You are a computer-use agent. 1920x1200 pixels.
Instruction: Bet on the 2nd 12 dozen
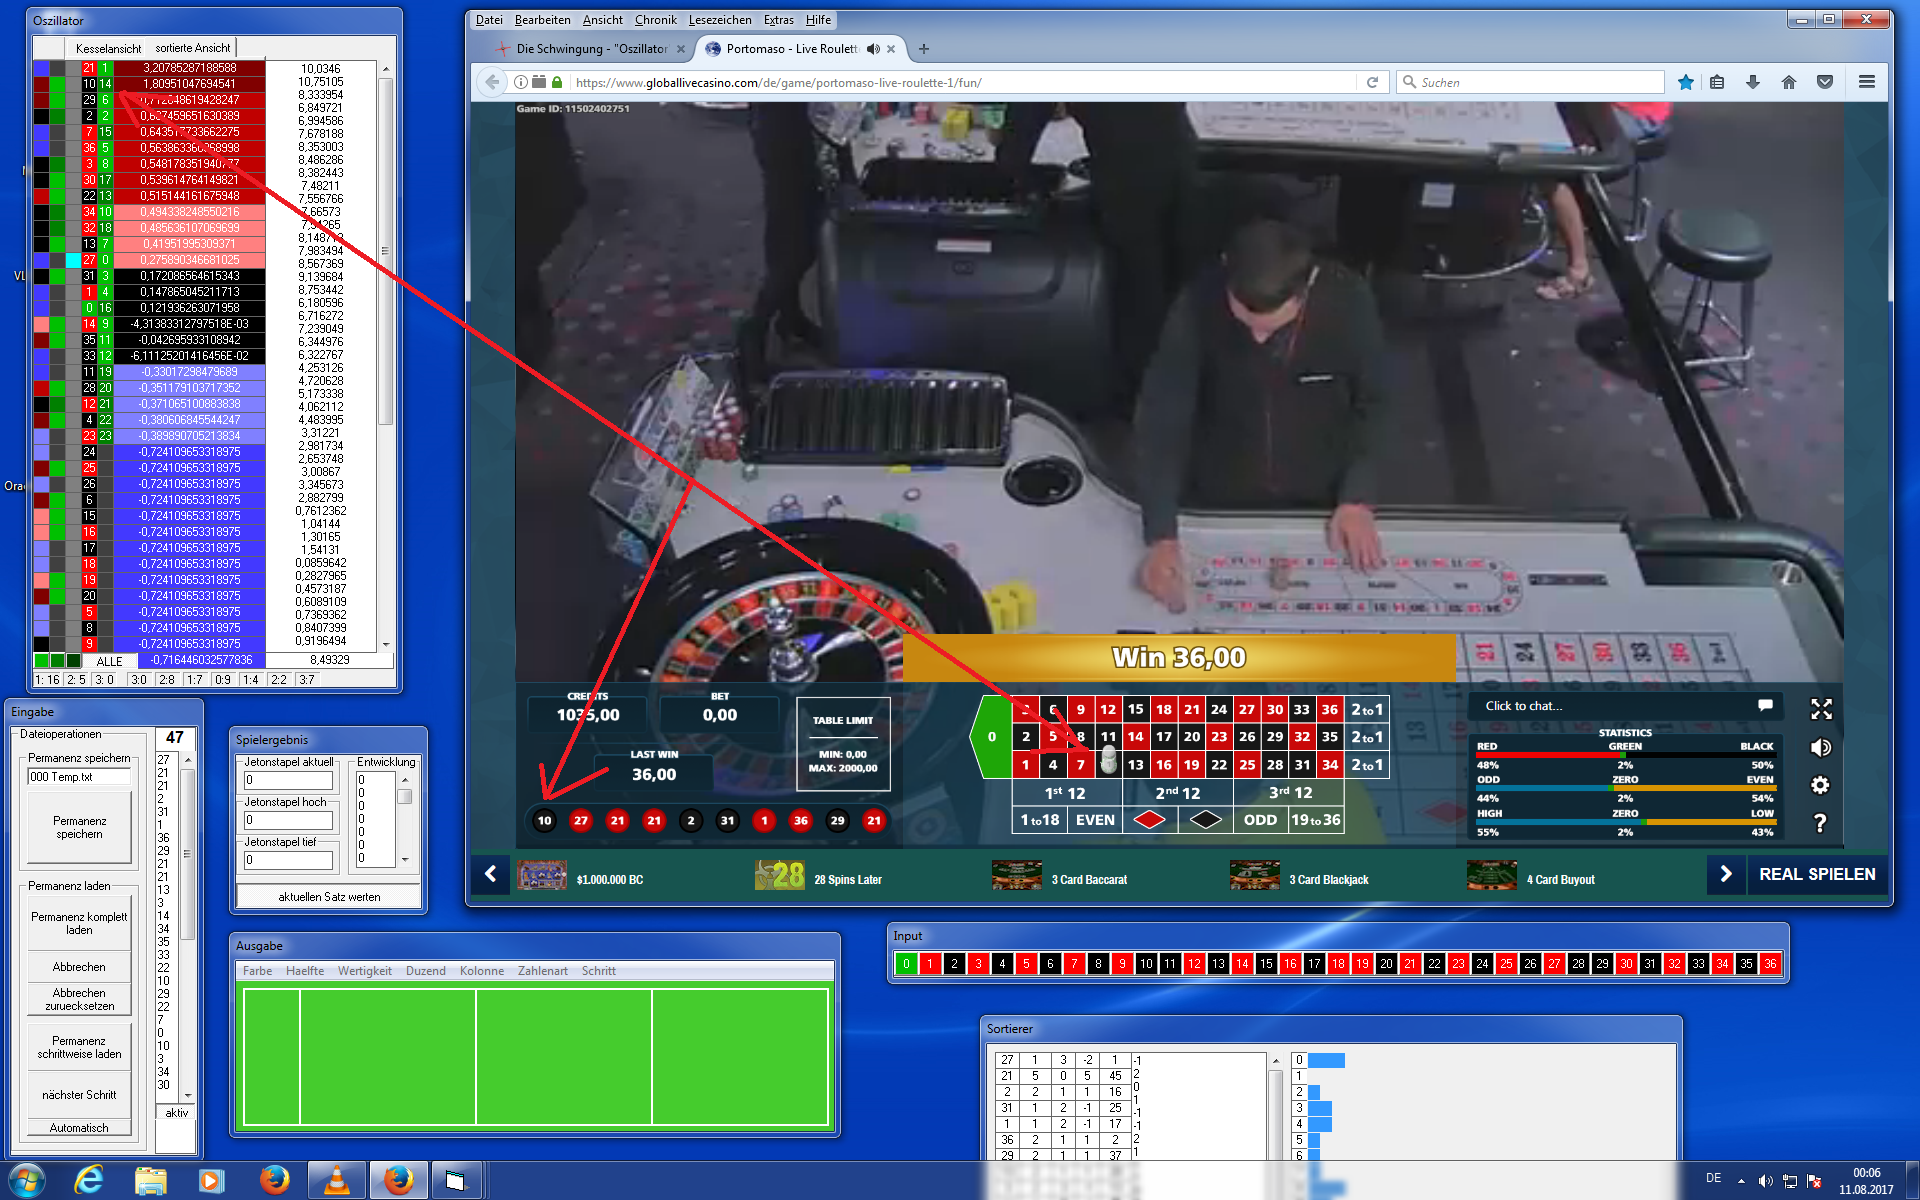coord(1178,793)
